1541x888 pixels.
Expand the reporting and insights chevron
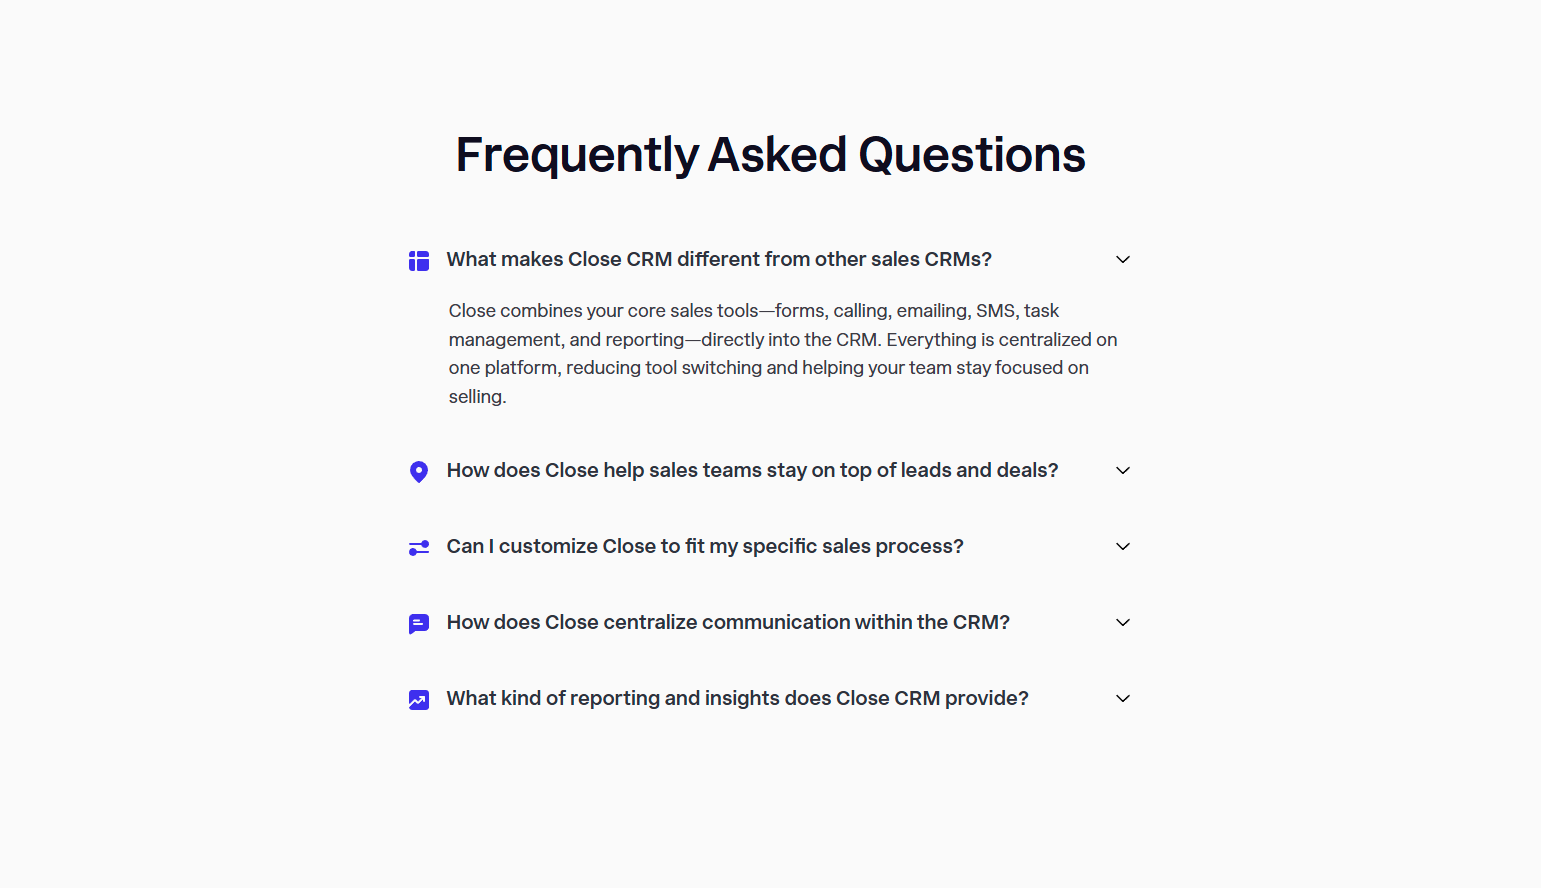click(1122, 698)
